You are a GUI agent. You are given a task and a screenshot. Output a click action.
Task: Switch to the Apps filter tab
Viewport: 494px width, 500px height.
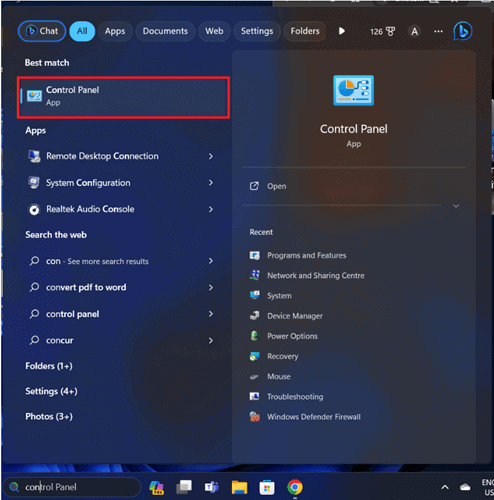115,31
